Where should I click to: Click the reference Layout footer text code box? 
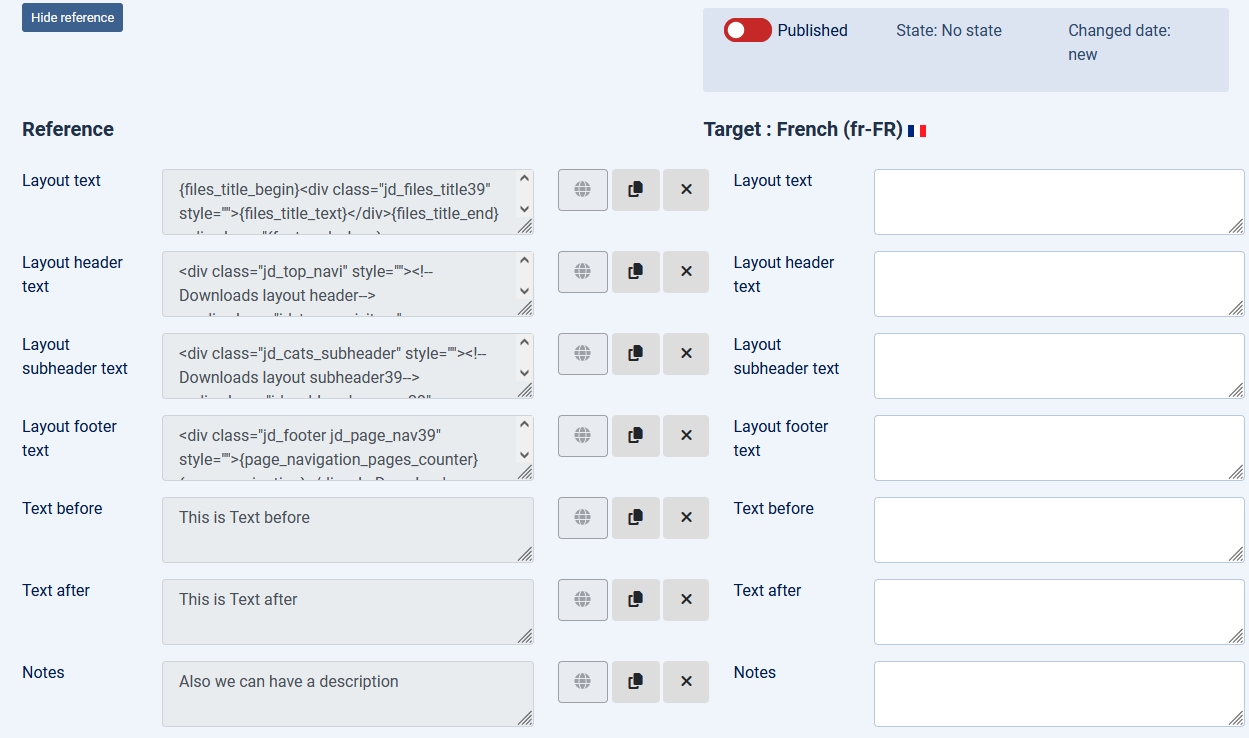coord(348,448)
